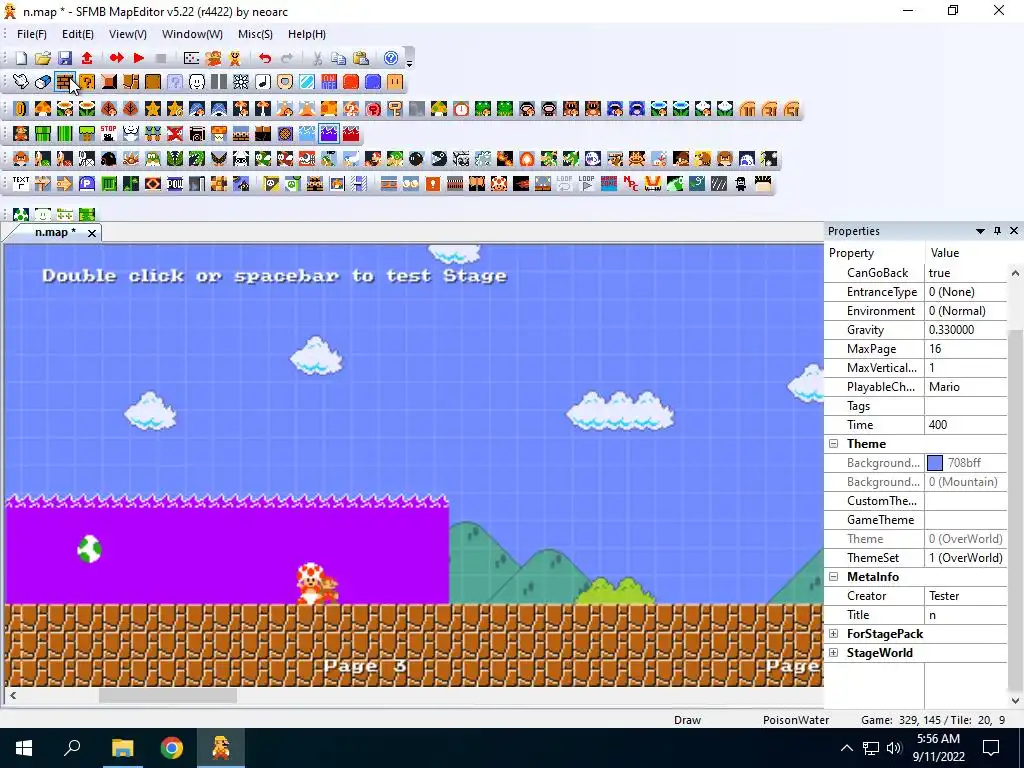This screenshot has width=1024, height=768.
Task: Select the Warp Zone object icon
Action: click(609, 184)
